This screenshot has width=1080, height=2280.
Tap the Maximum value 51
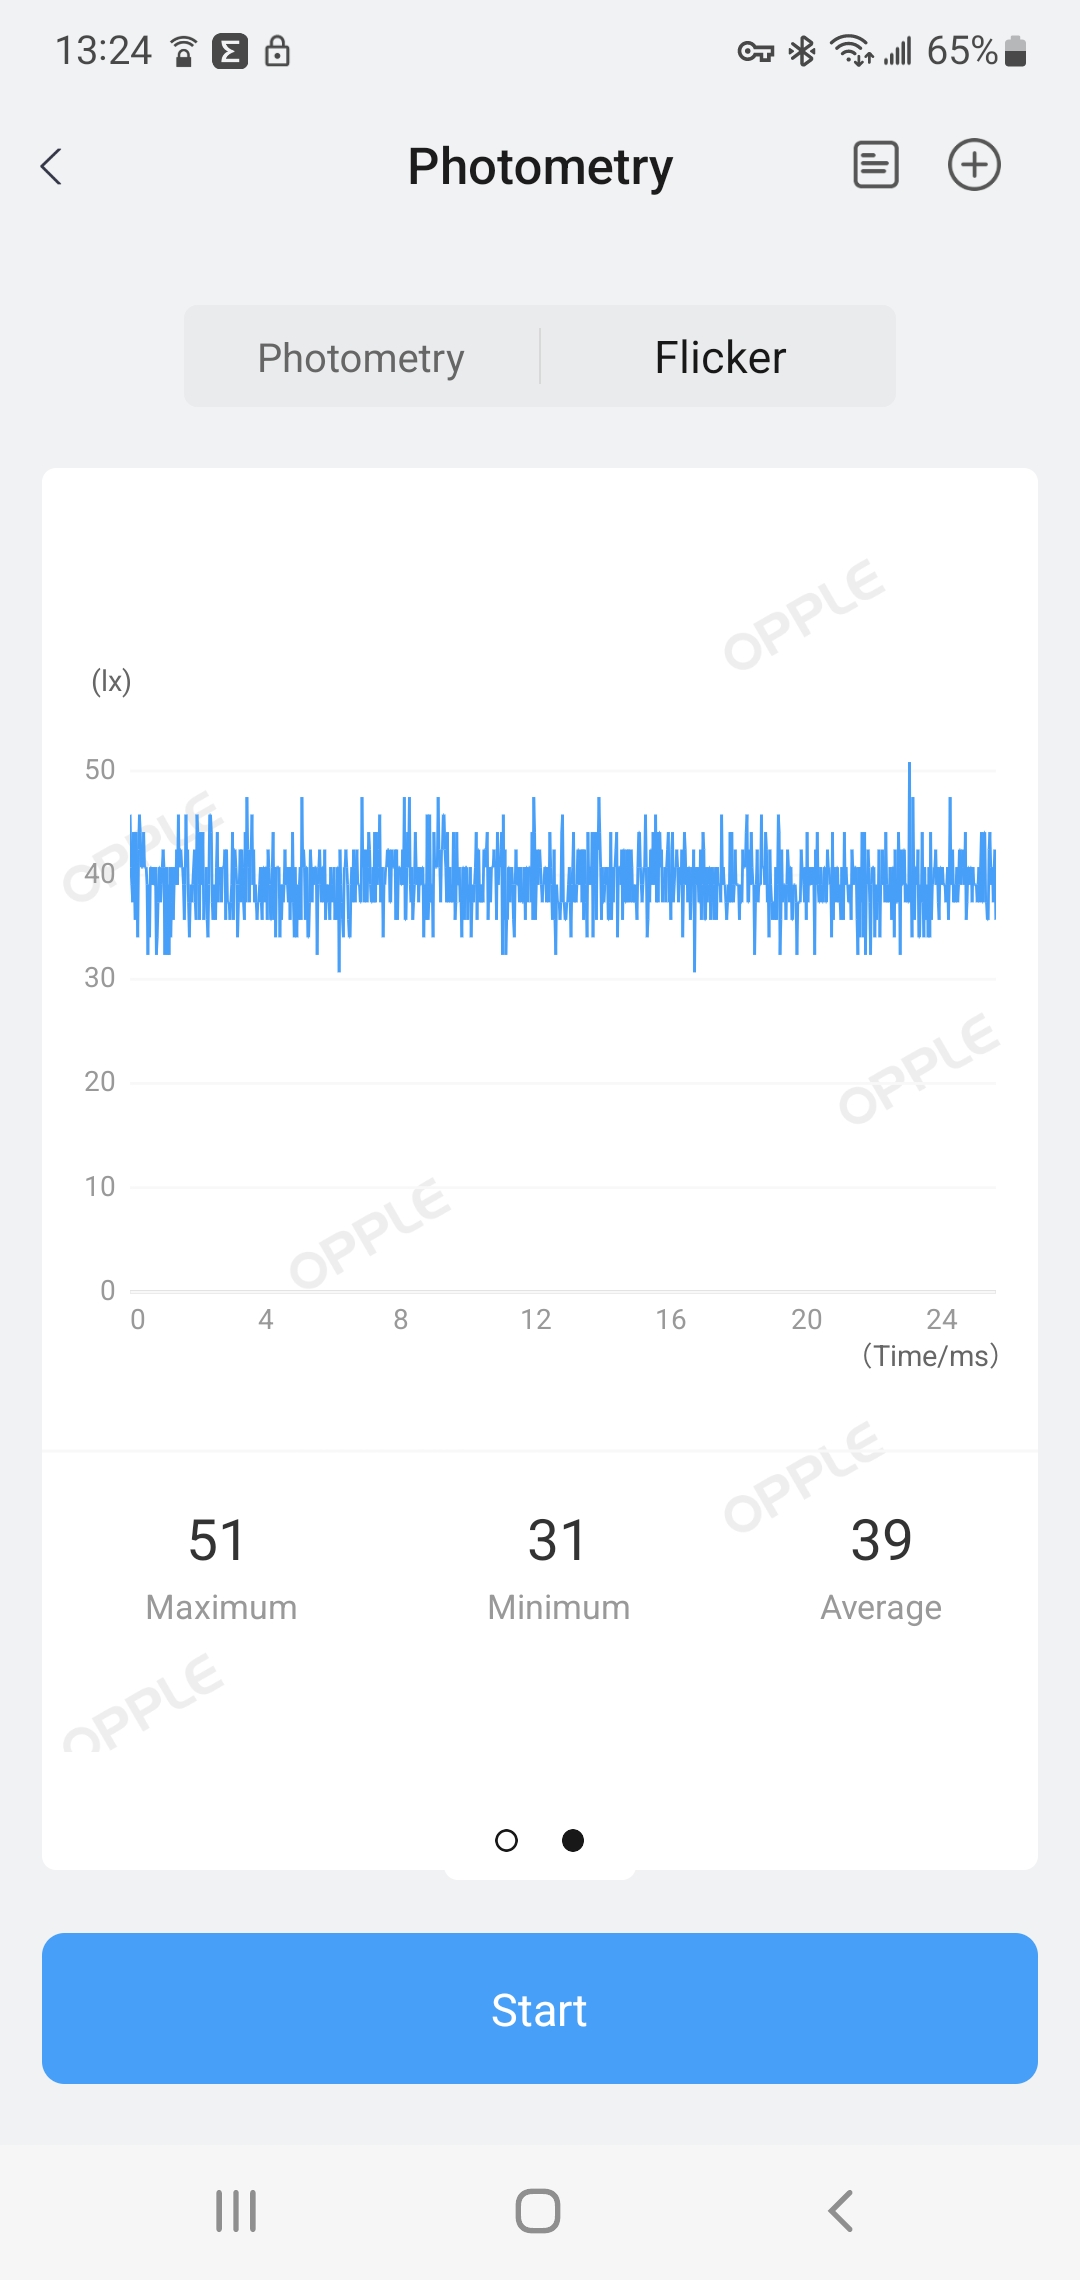217,1540
